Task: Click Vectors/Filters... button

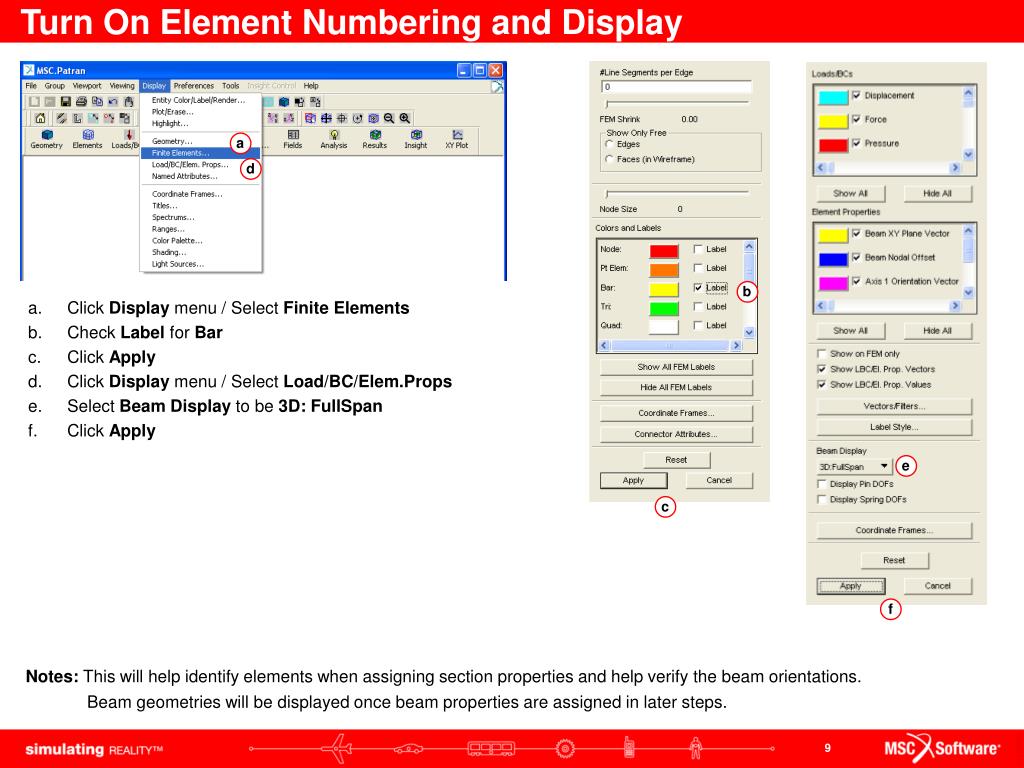Action: pyautogui.click(x=894, y=406)
